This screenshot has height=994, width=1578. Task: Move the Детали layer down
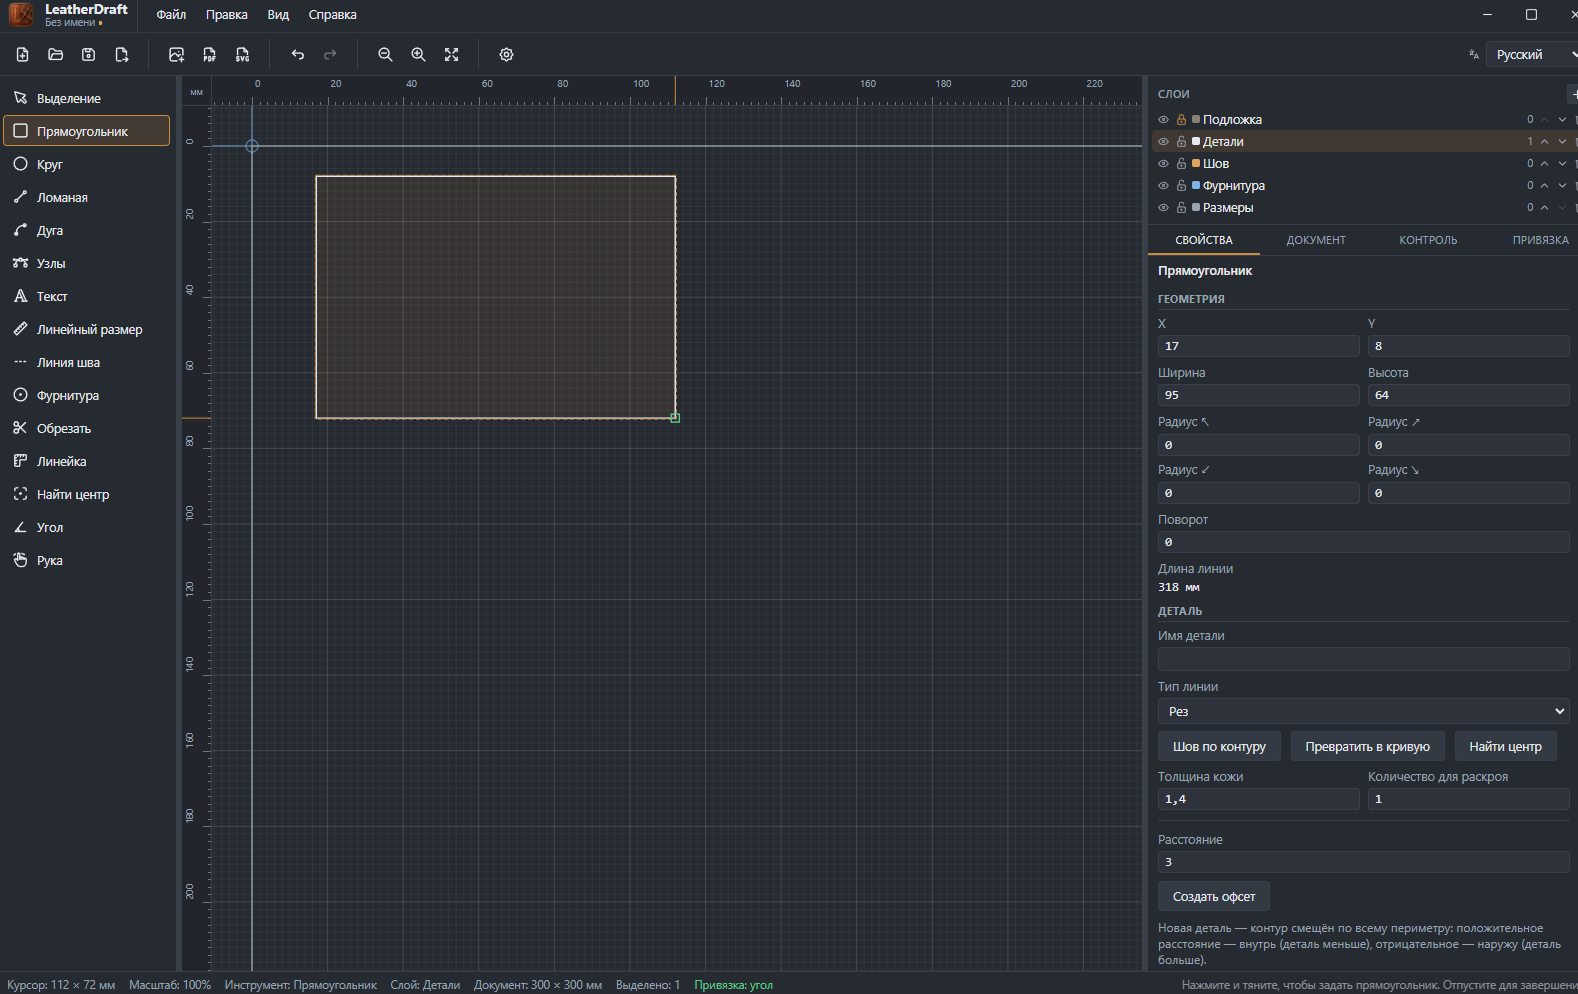pyautogui.click(x=1562, y=142)
